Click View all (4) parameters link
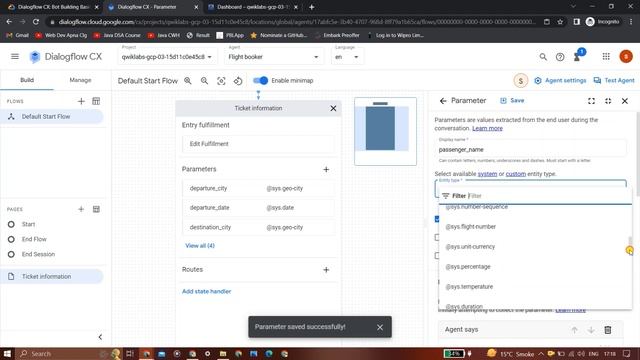The image size is (640, 360). click(200, 246)
